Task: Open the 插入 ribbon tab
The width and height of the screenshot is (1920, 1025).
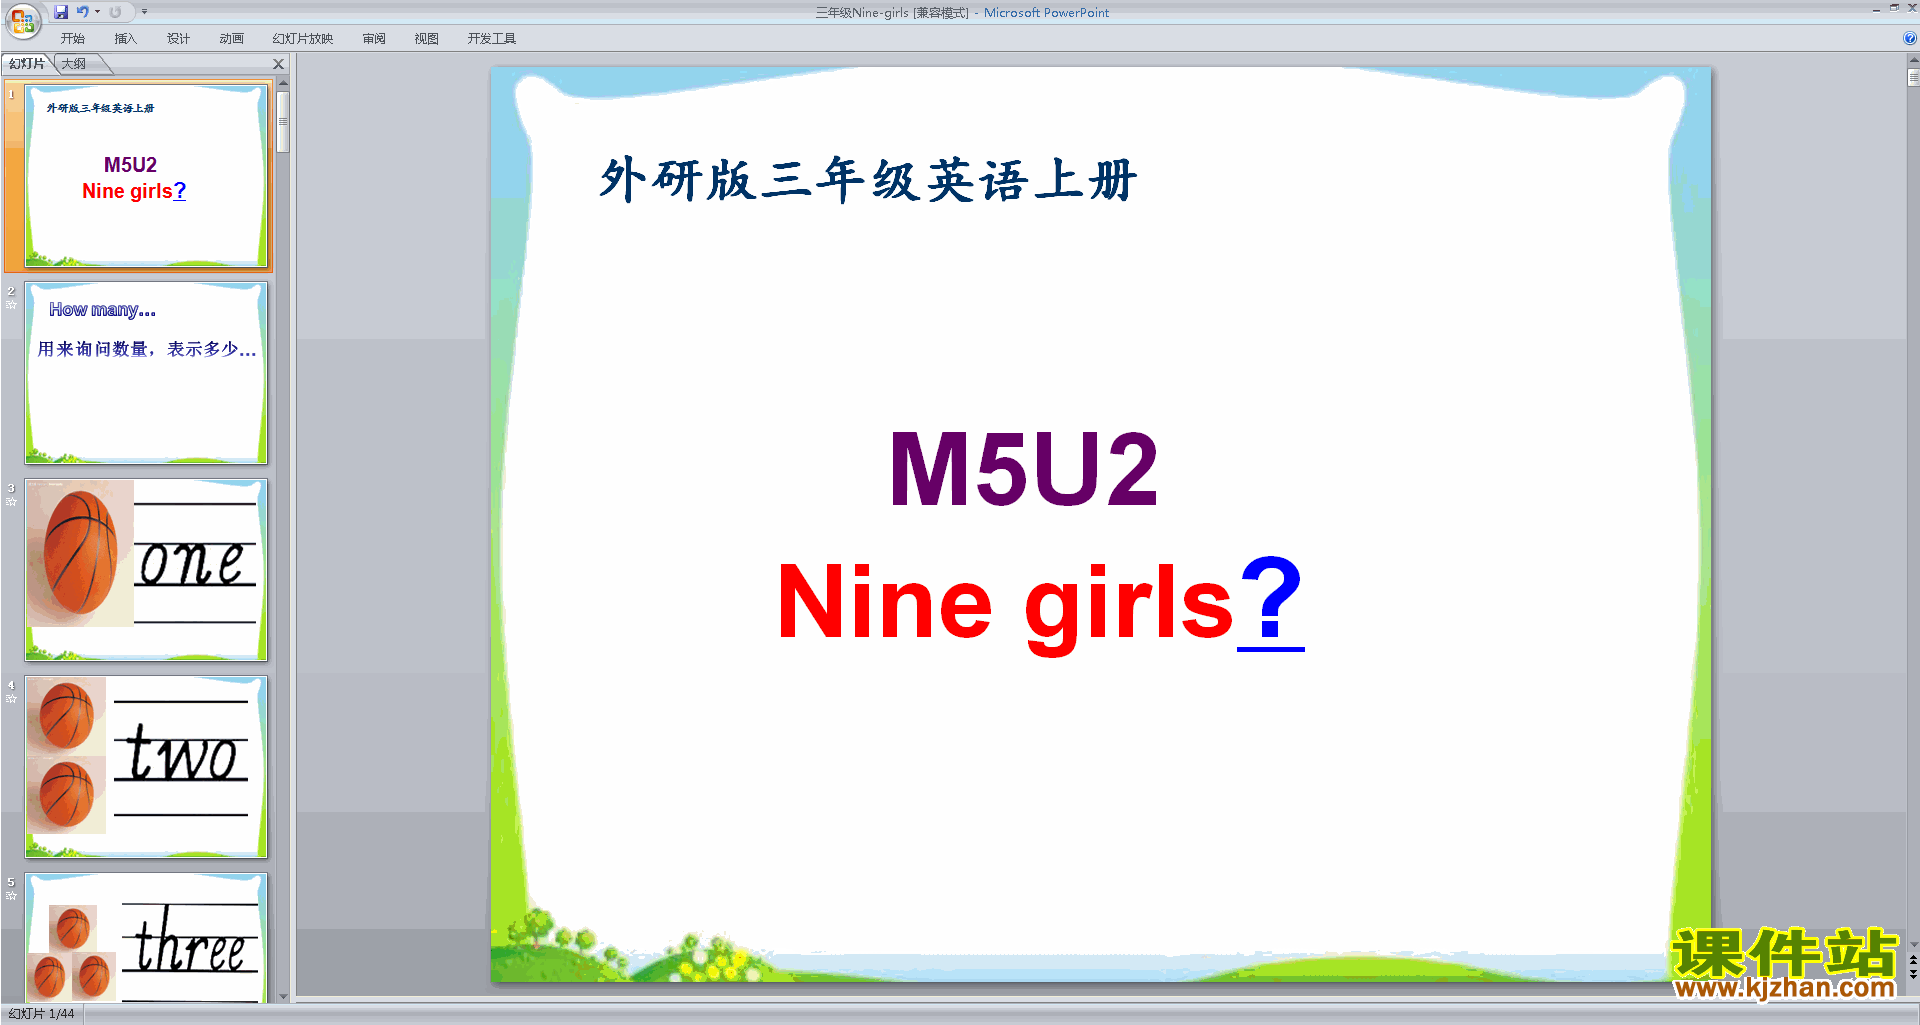Action: pyautogui.click(x=125, y=39)
